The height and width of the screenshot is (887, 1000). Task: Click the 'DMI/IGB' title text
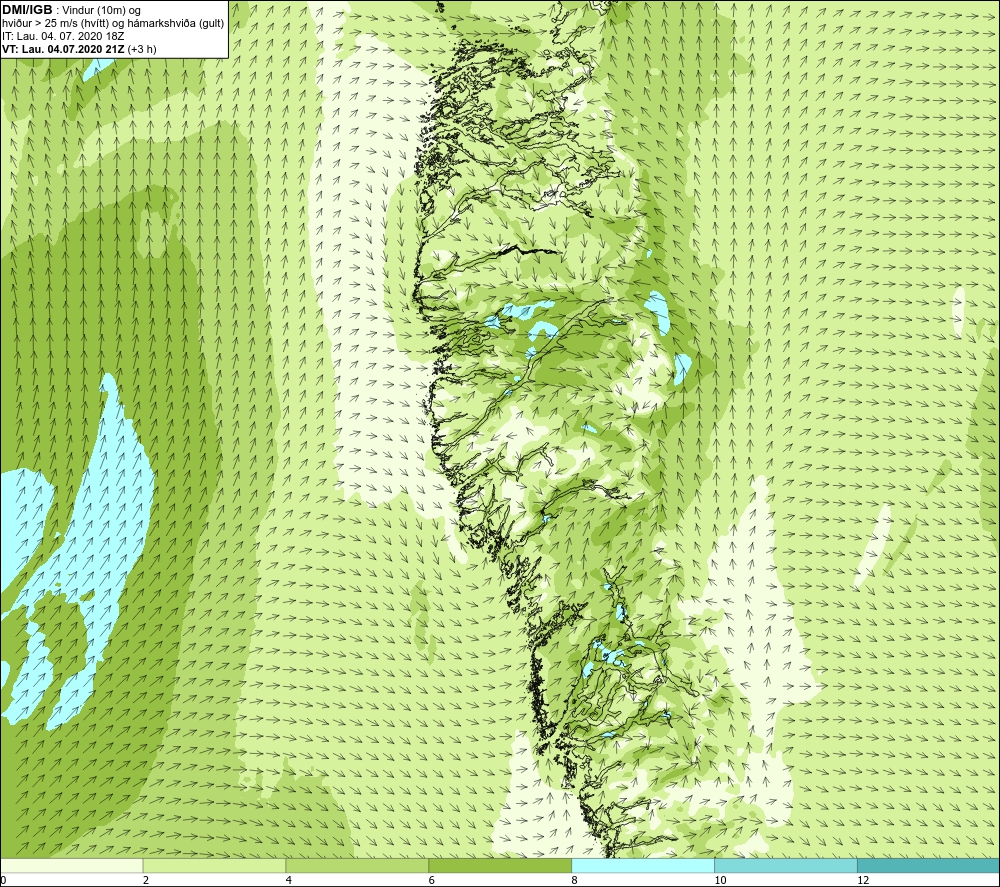click(x=27, y=10)
